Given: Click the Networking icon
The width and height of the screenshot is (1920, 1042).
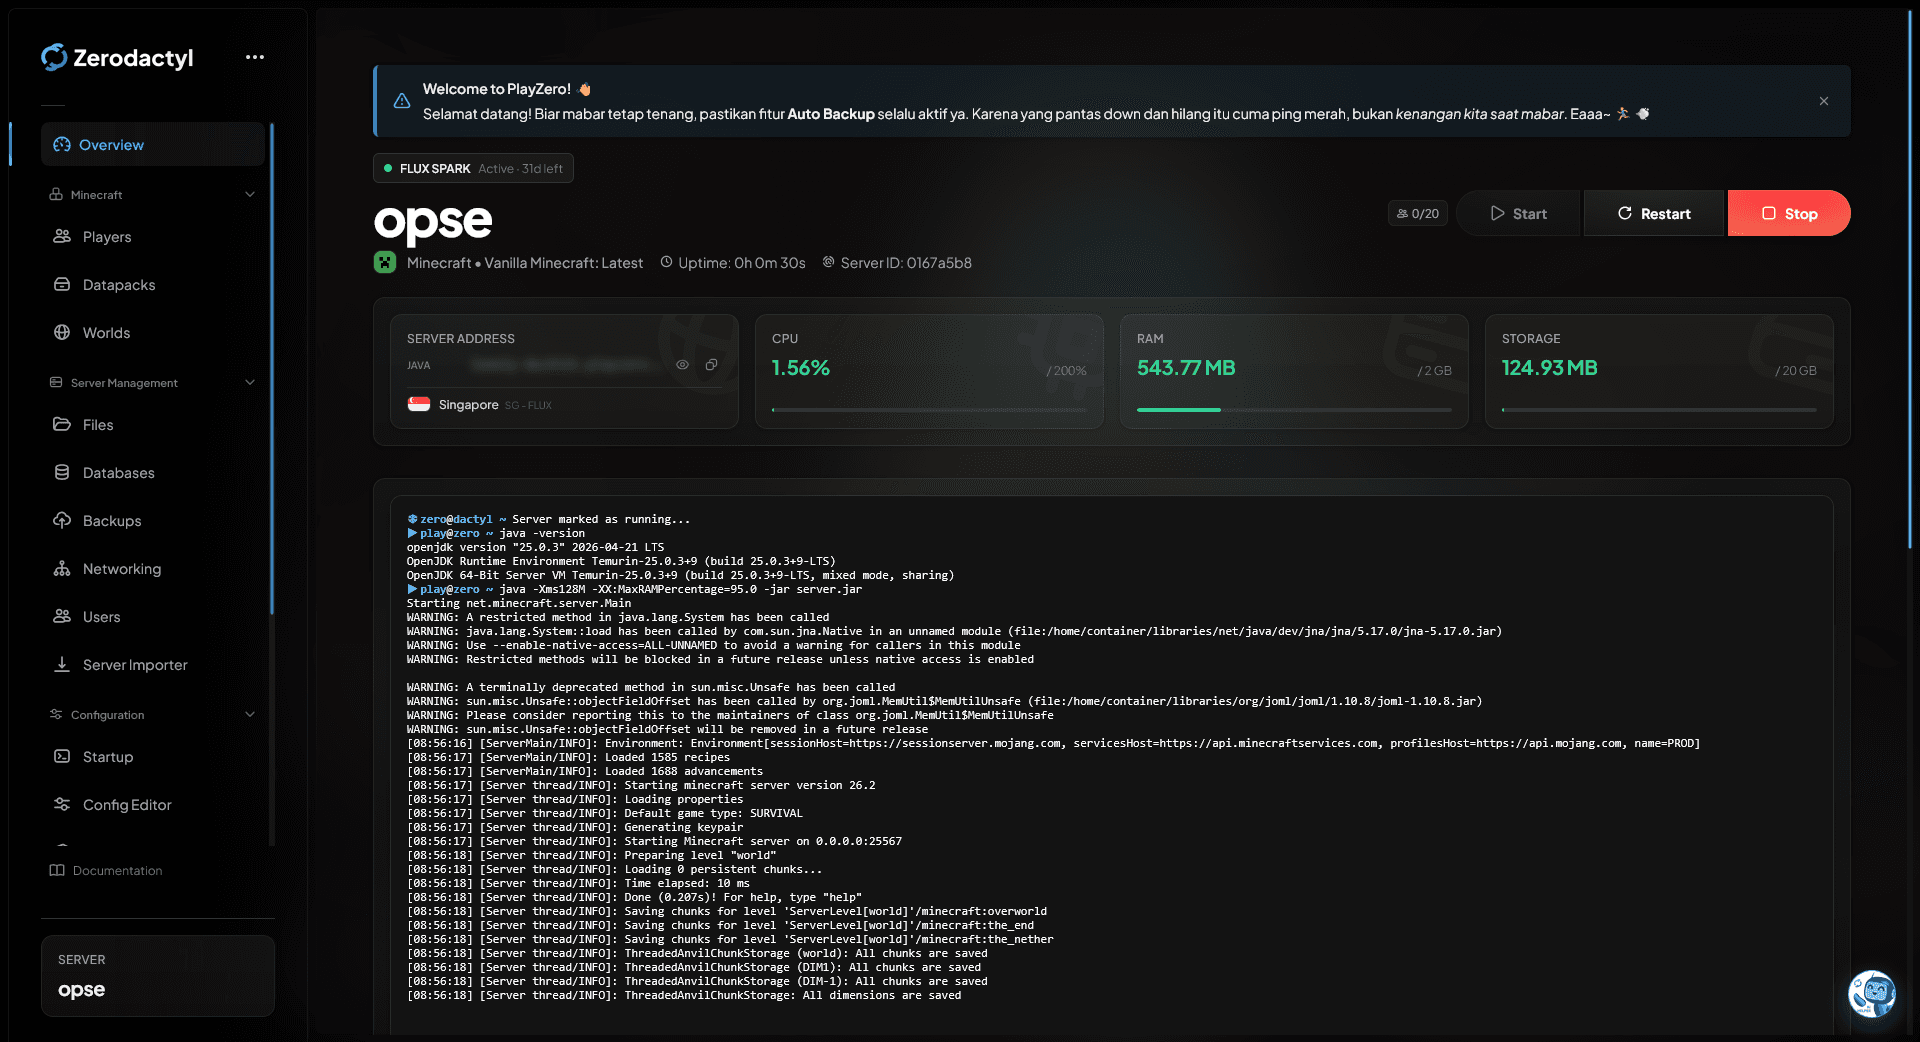Looking at the screenshot, I should coord(62,568).
